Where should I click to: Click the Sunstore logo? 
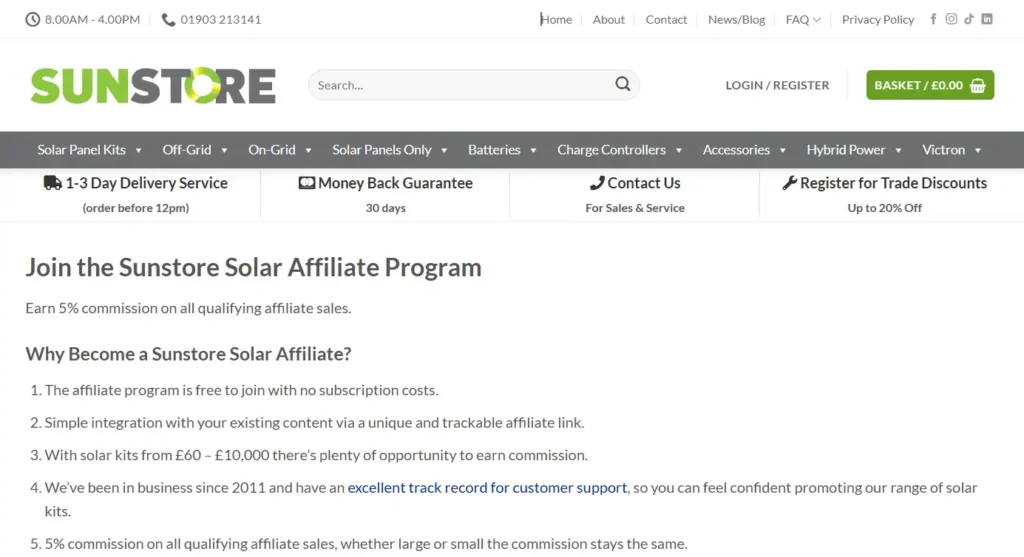[153, 85]
